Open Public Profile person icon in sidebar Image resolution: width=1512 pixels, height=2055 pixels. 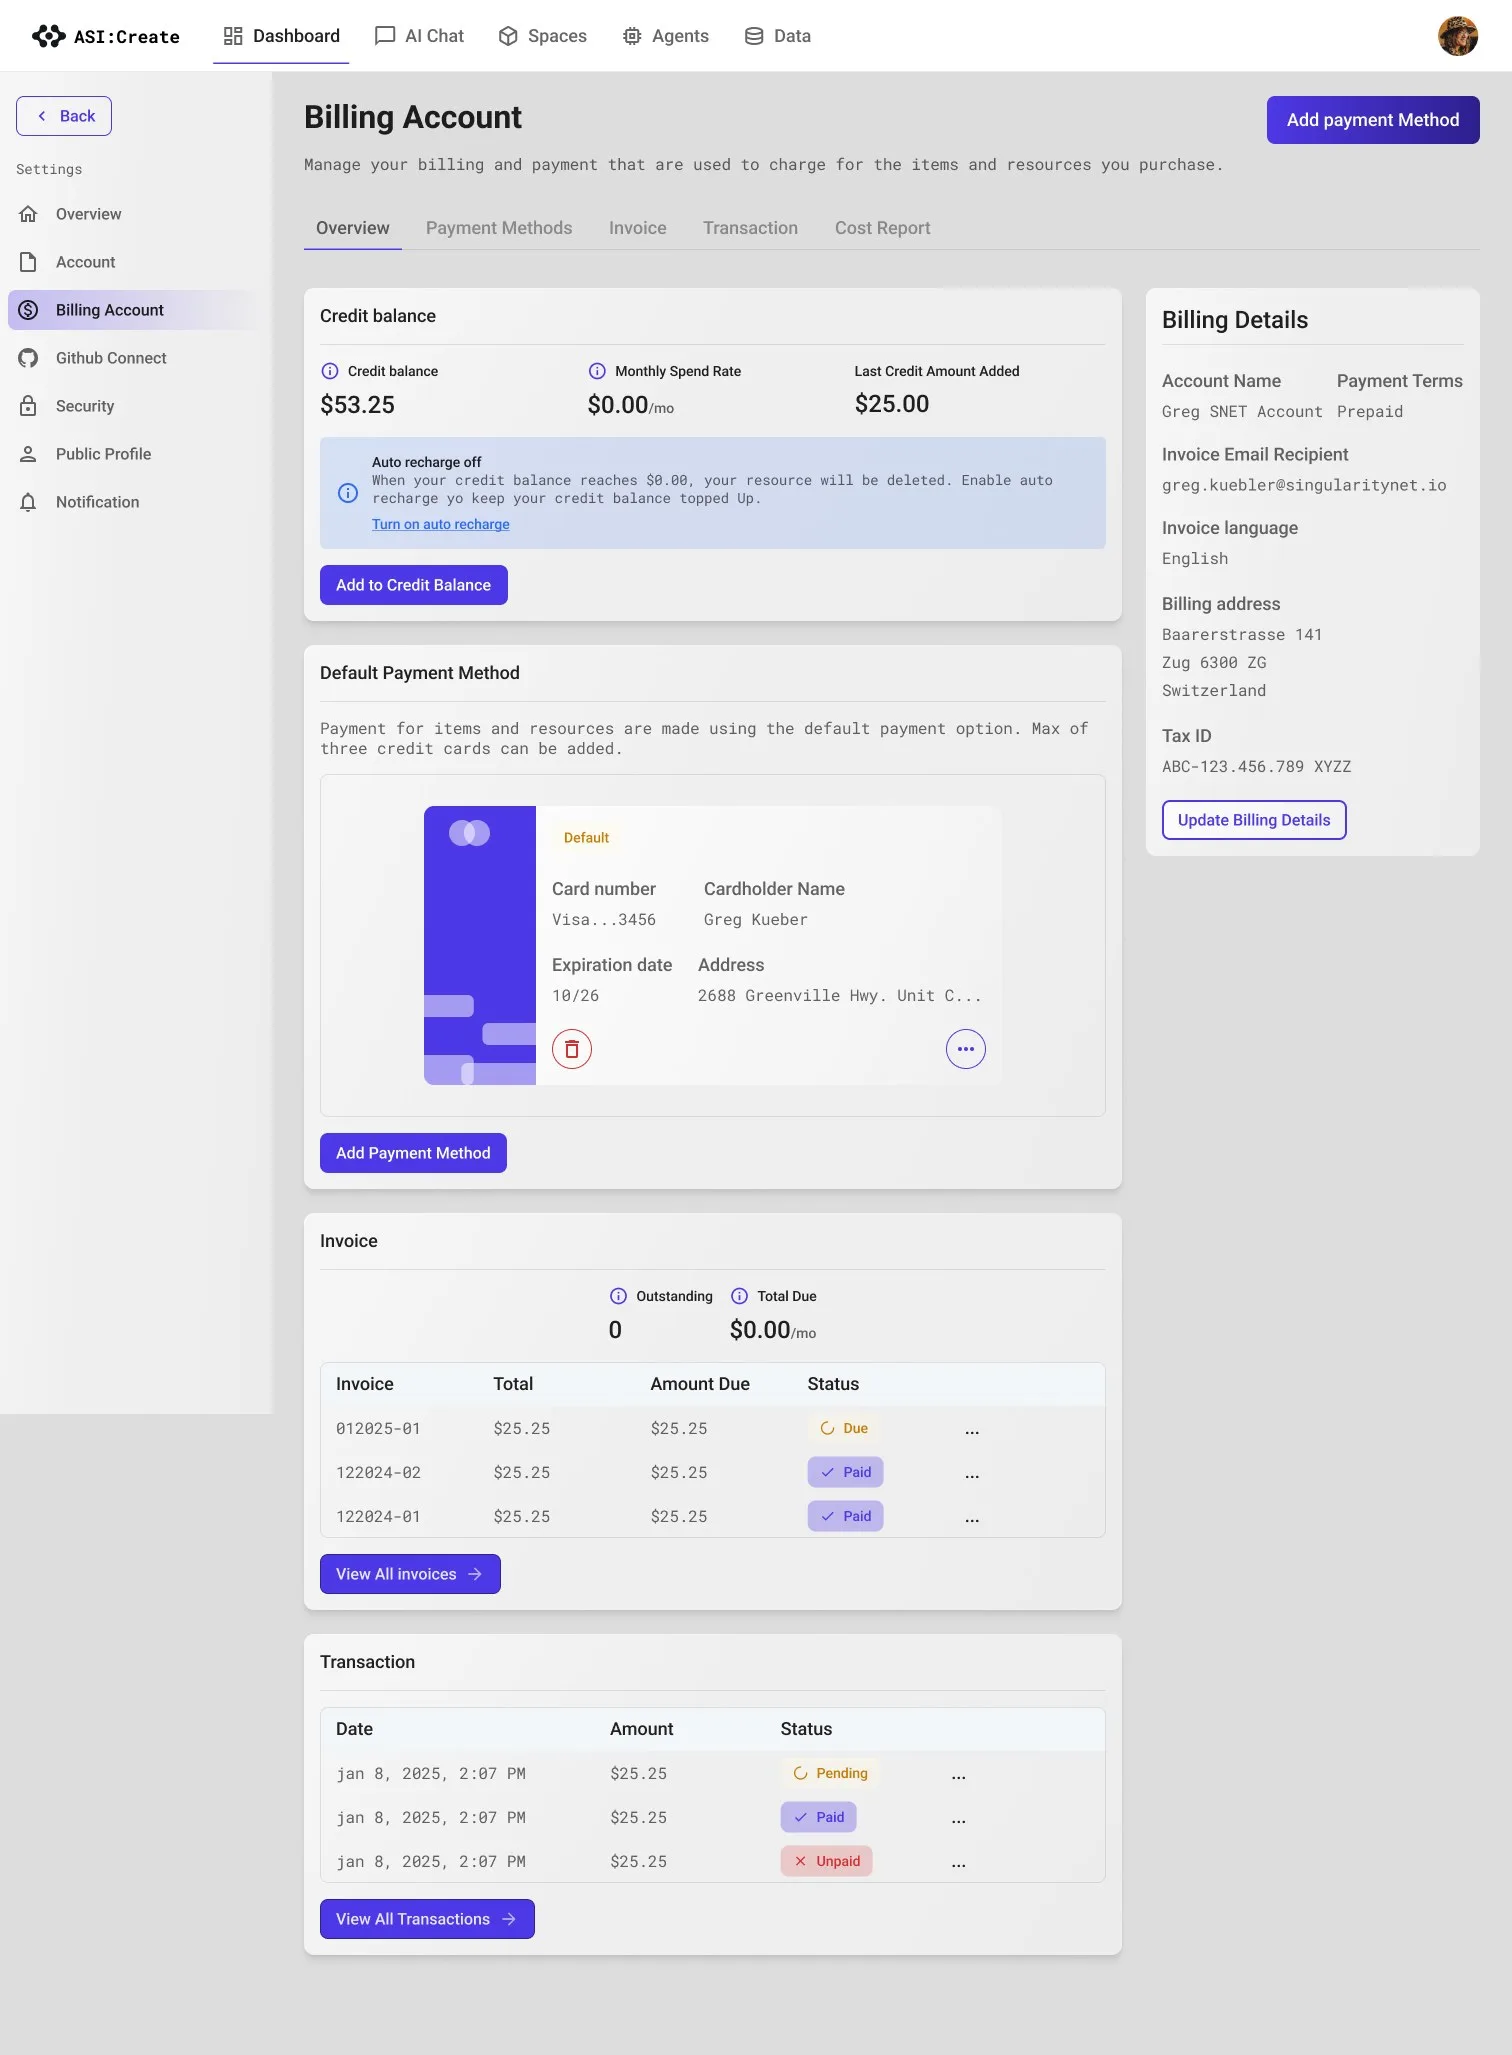coord(28,454)
